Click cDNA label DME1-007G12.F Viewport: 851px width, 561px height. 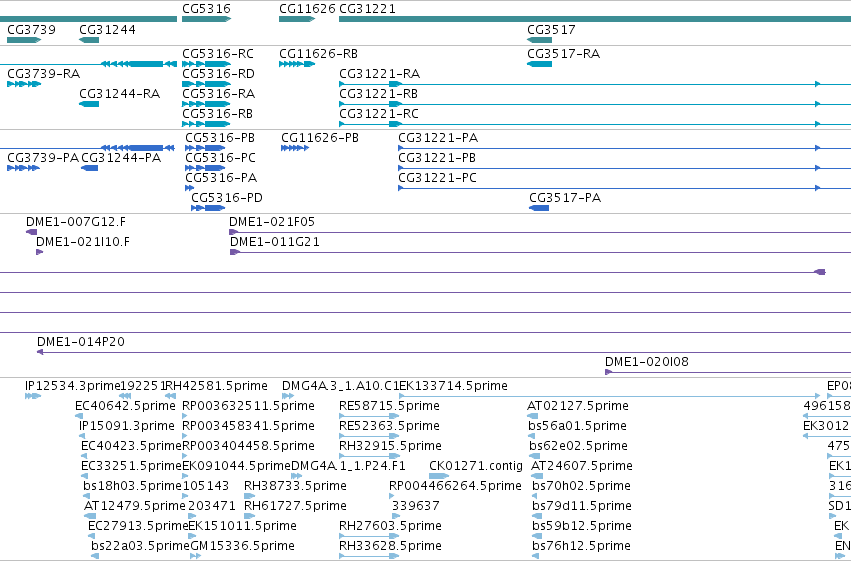(x=76, y=222)
